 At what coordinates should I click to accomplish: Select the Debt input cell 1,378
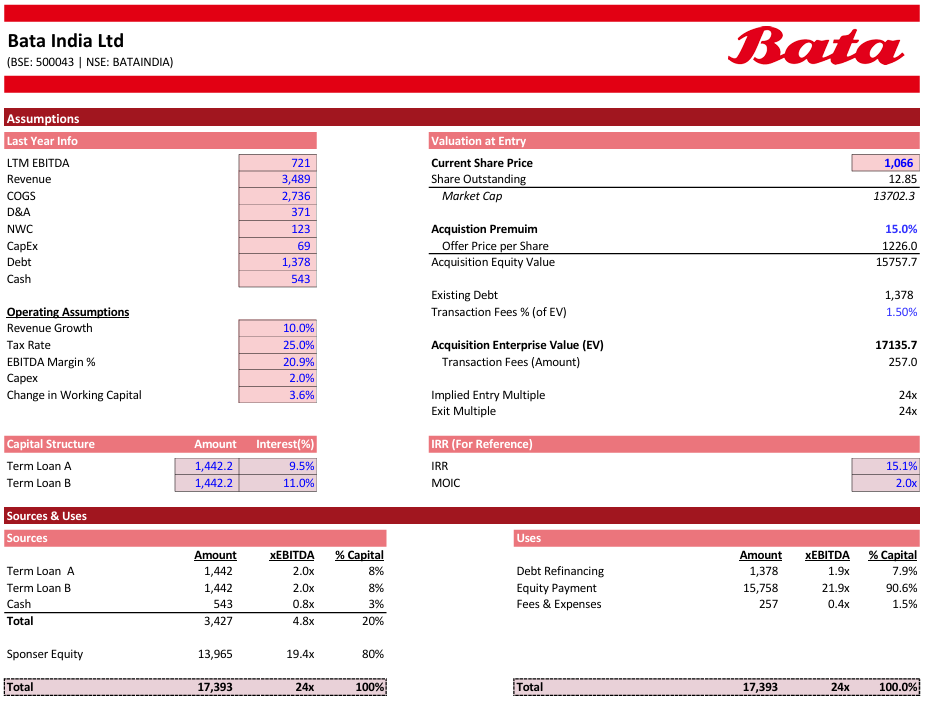pyautogui.click(x=278, y=262)
